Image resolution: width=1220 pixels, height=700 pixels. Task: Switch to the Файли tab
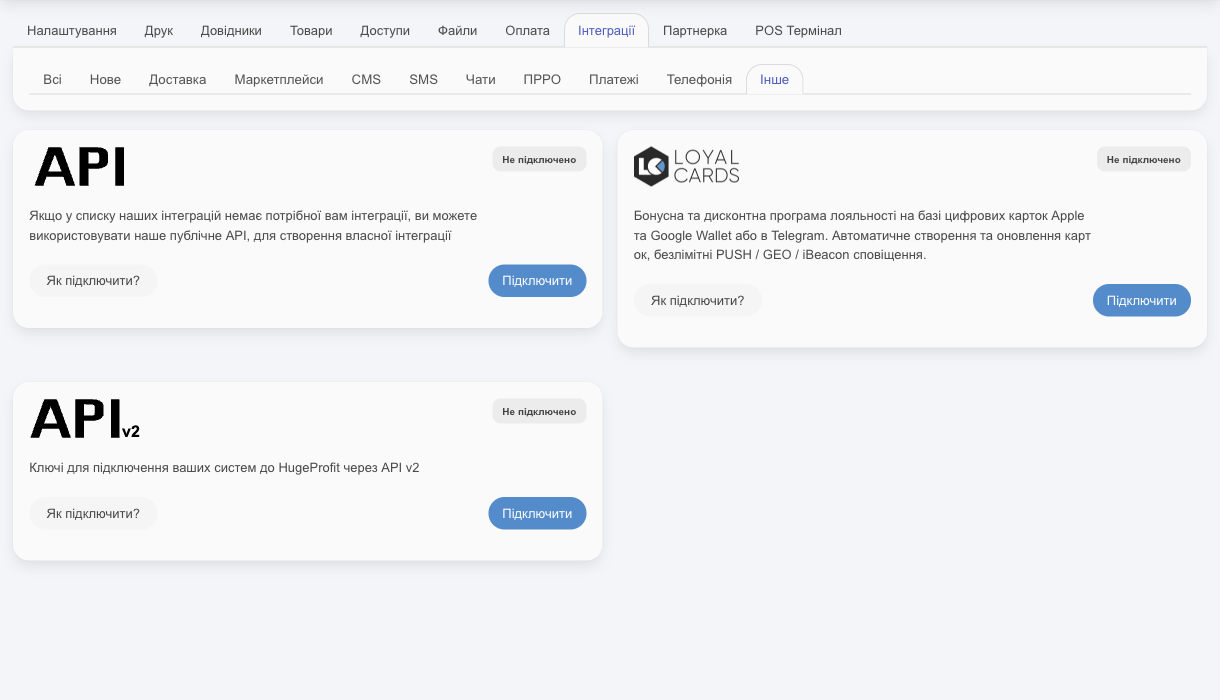458,31
